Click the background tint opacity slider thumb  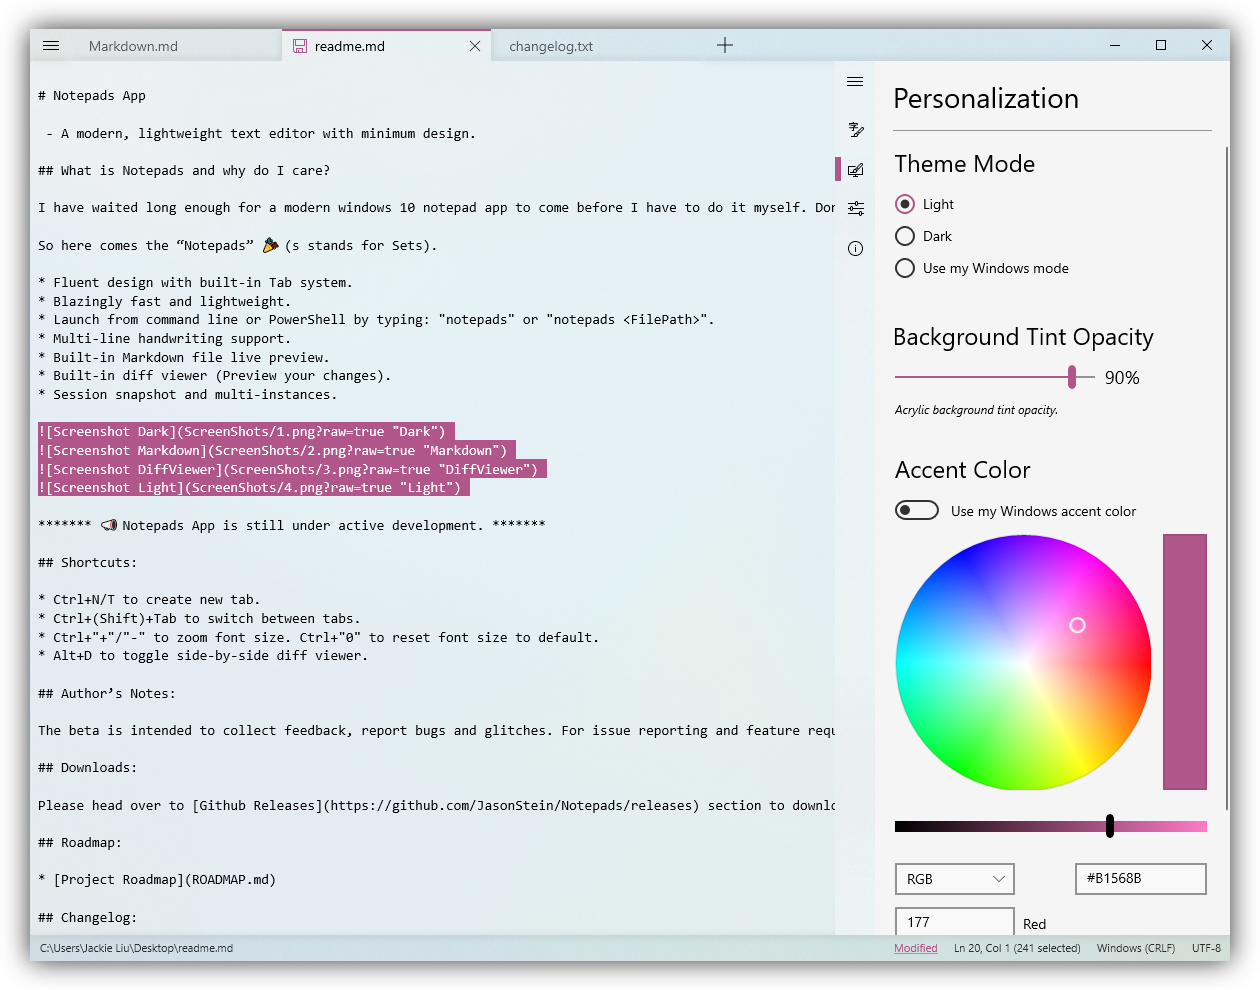point(1072,377)
